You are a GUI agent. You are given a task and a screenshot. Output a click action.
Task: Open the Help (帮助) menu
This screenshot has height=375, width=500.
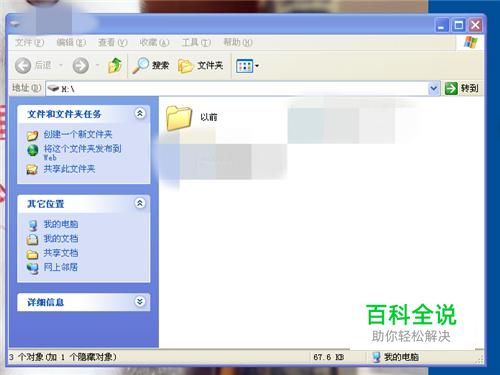[238, 43]
